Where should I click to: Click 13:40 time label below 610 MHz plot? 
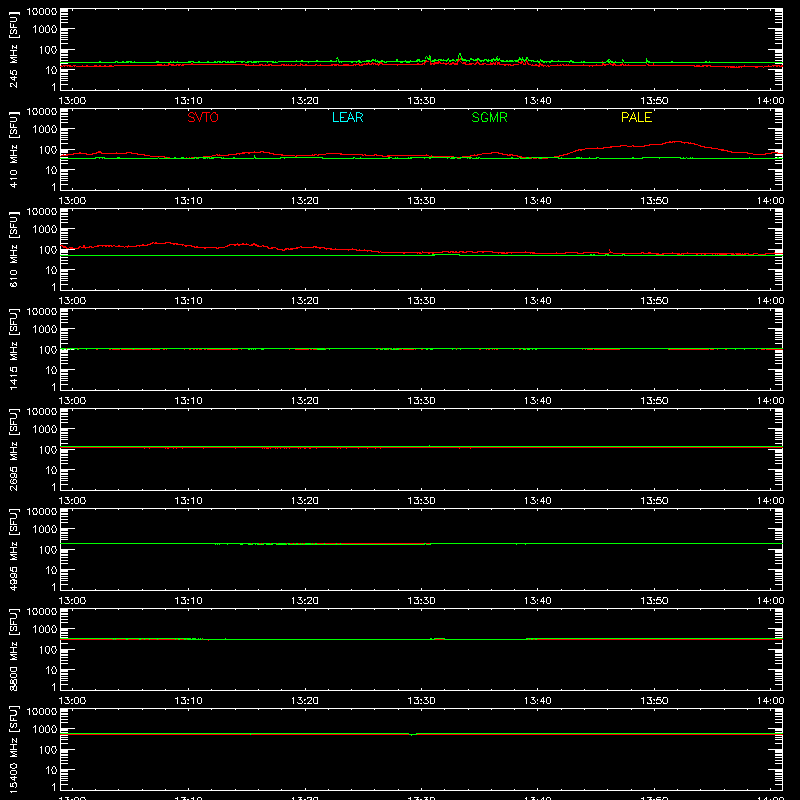click(538, 301)
